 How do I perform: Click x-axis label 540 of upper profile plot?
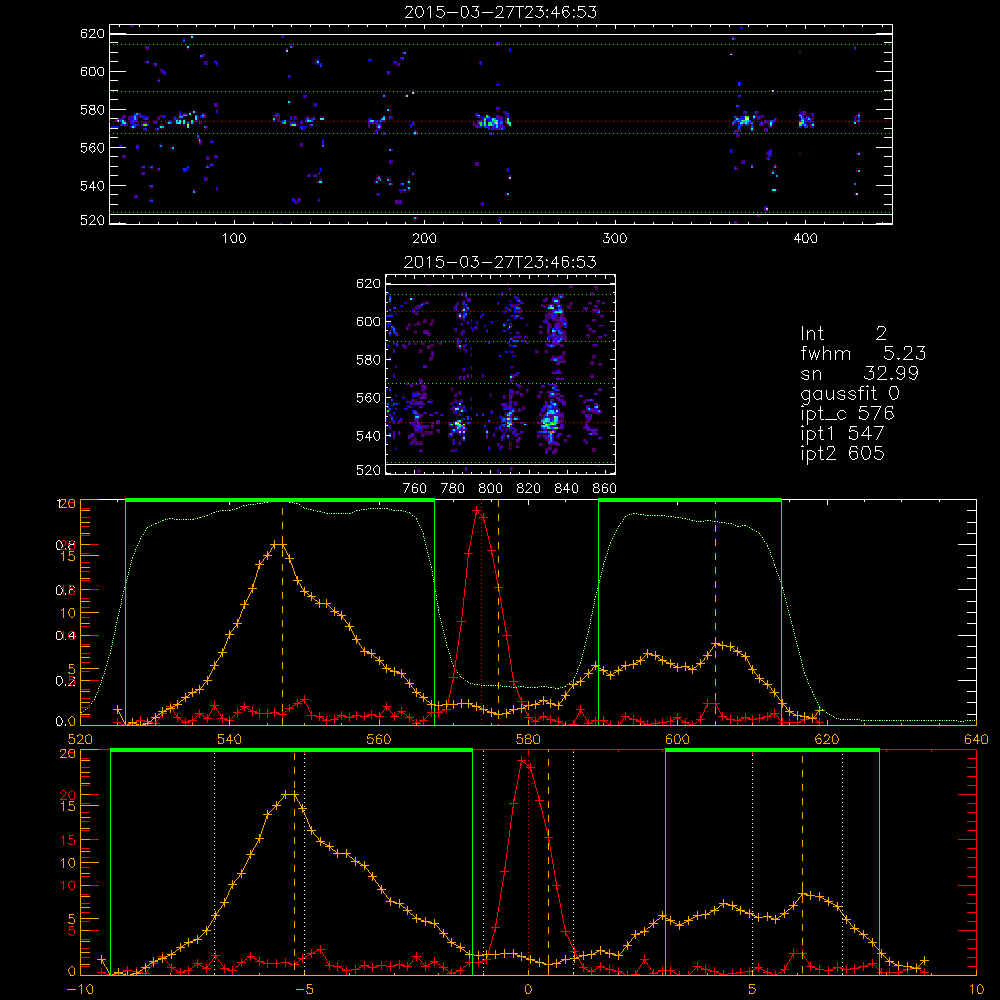click(230, 740)
